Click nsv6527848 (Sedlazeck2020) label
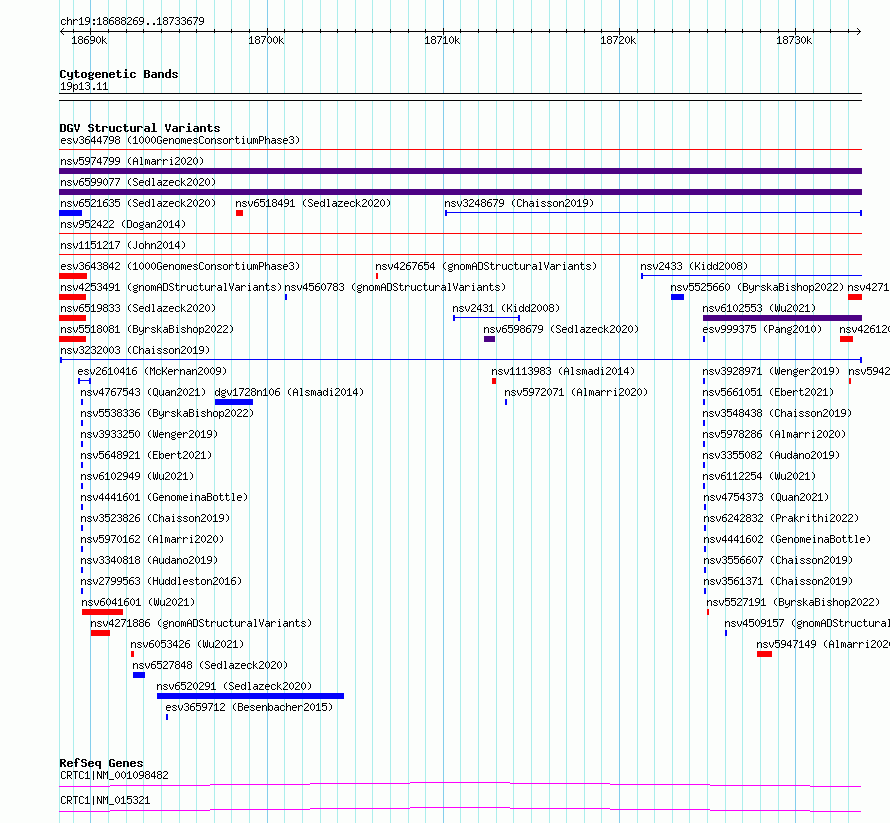The height and width of the screenshot is (823, 890). (x=210, y=665)
